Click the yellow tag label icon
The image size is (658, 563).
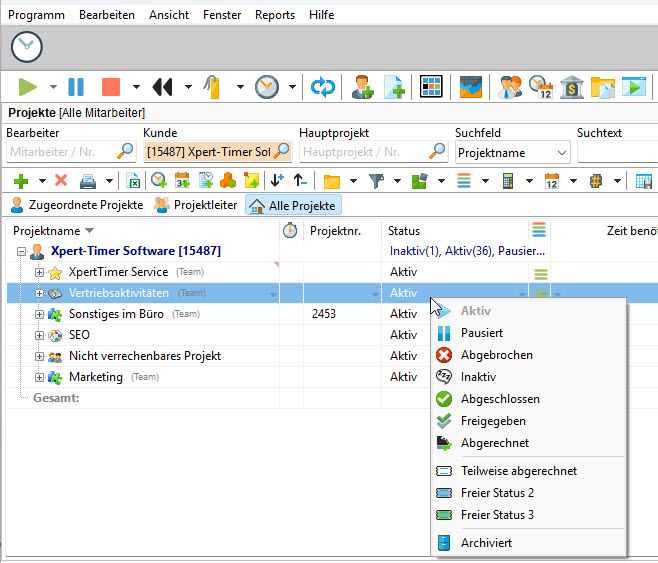213,87
